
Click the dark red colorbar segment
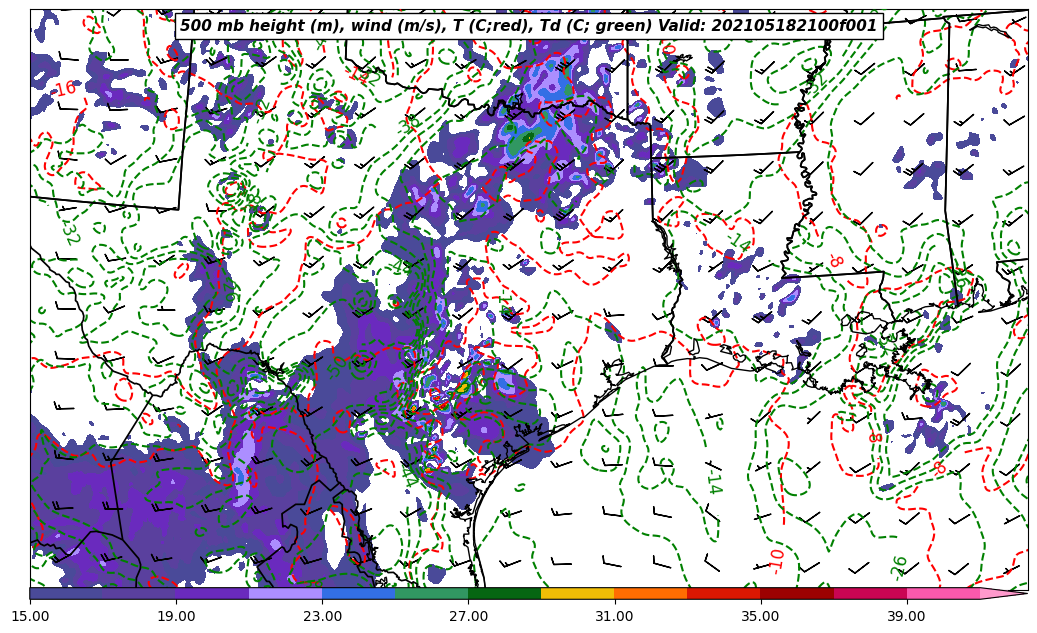click(796, 594)
